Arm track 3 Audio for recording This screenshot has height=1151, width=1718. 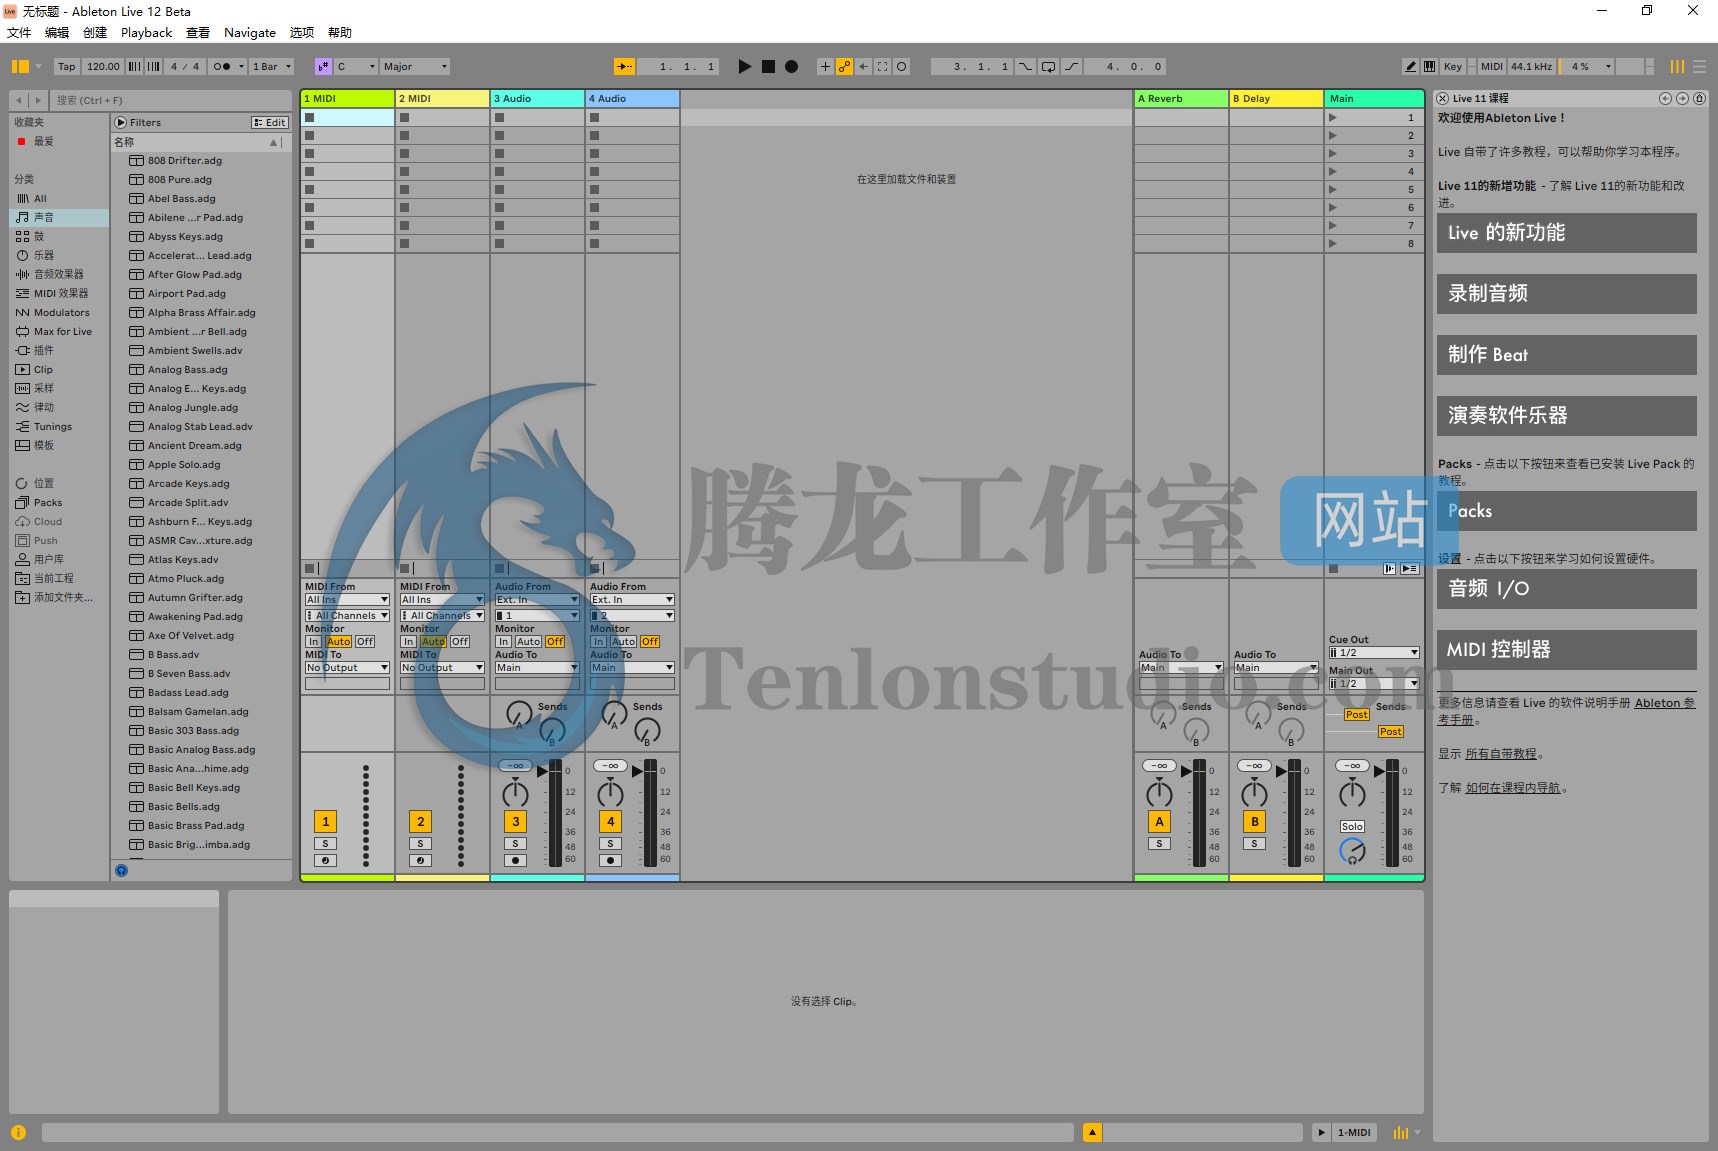[x=516, y=860]
